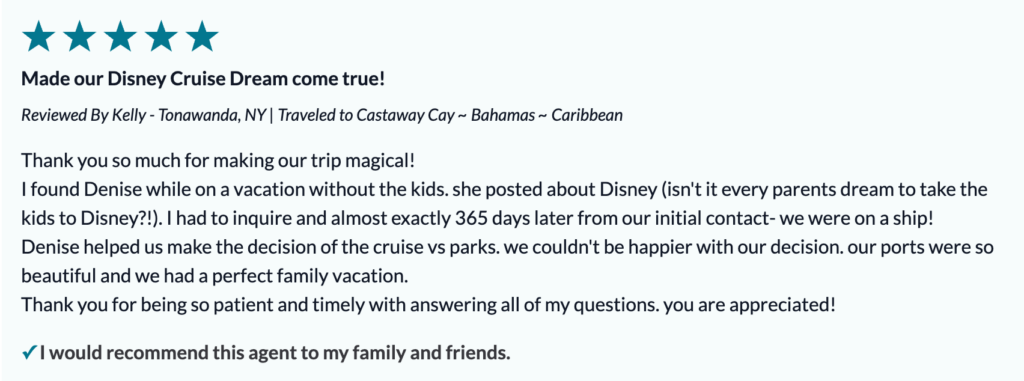The height and width of the screenshot is (381, 1024).
Task: Click 'beautiful and we had a perfect family vacation' line
Action: (215, 277)
